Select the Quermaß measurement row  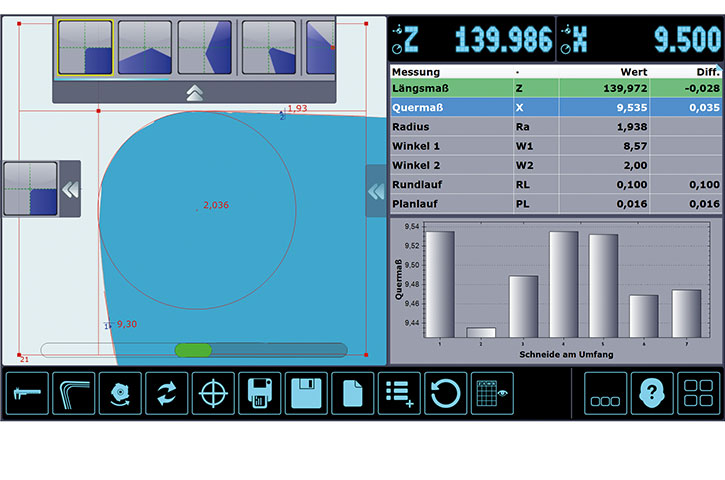(x=555, y=108)
